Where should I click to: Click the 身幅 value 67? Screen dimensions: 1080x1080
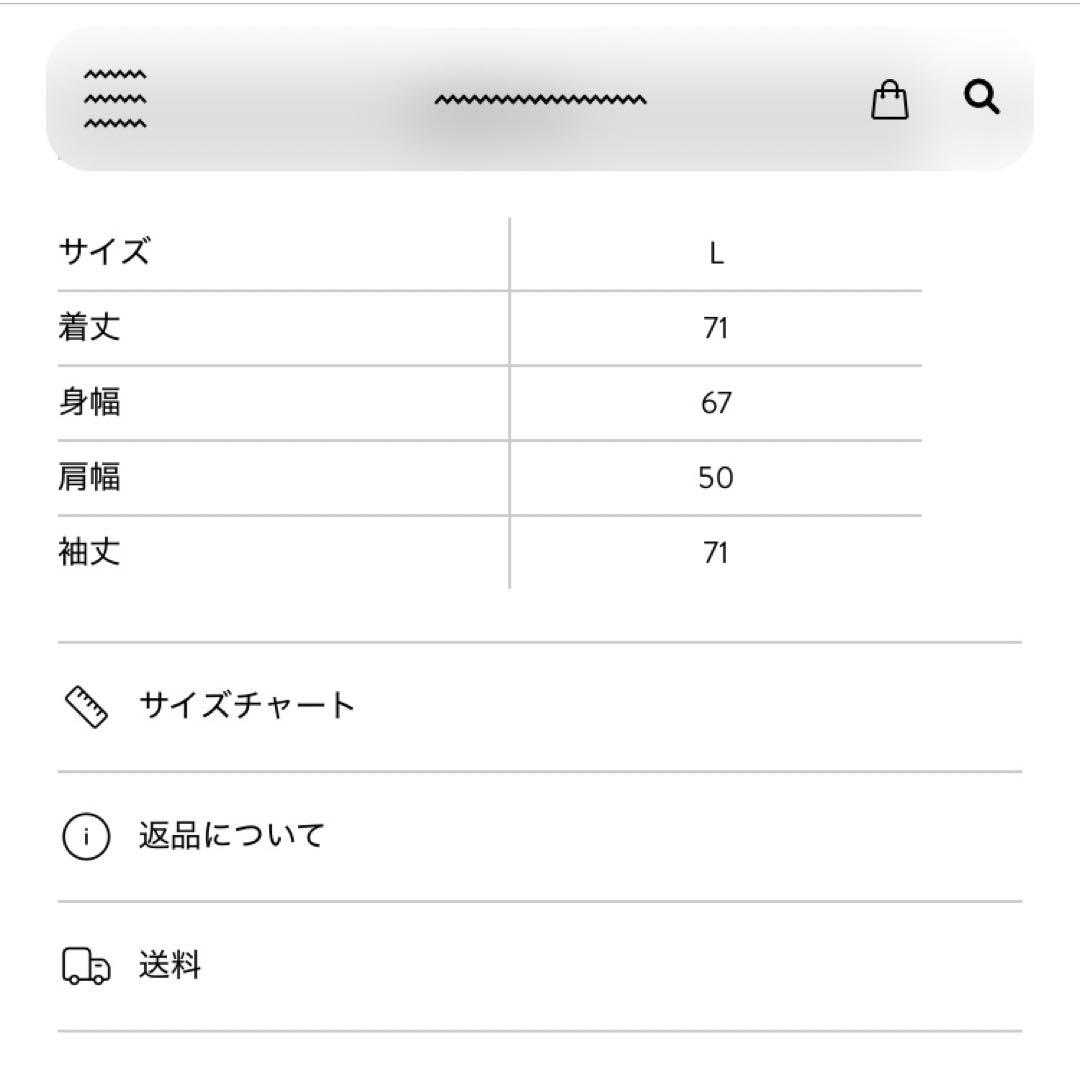[715, 404]
